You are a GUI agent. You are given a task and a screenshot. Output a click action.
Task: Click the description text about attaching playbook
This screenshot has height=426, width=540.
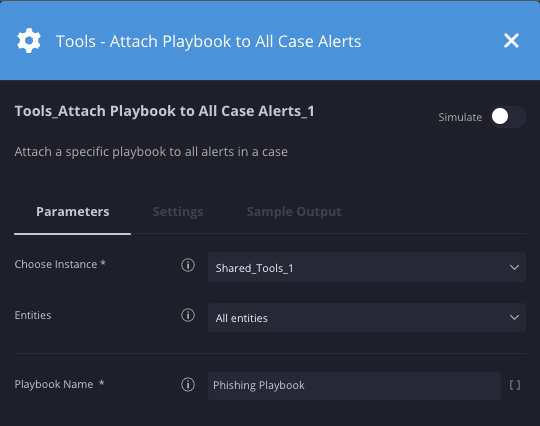coord(151,152)
